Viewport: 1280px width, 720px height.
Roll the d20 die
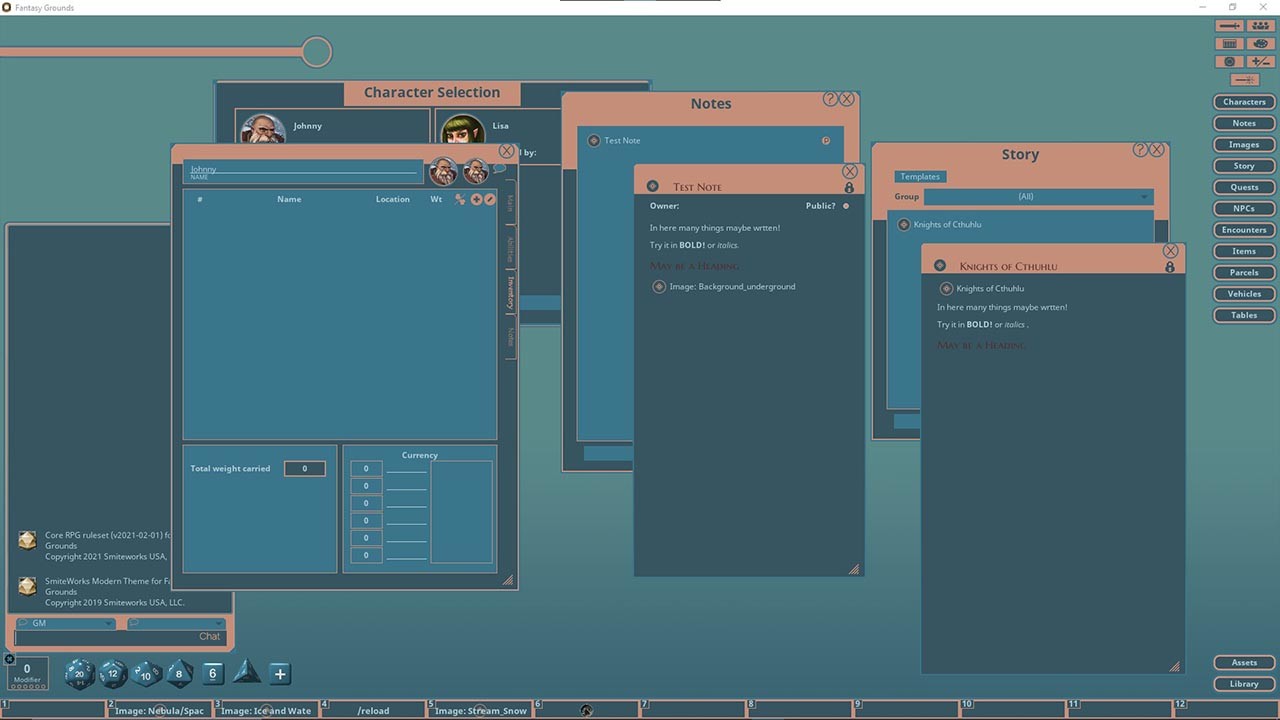tap(79, 674)
